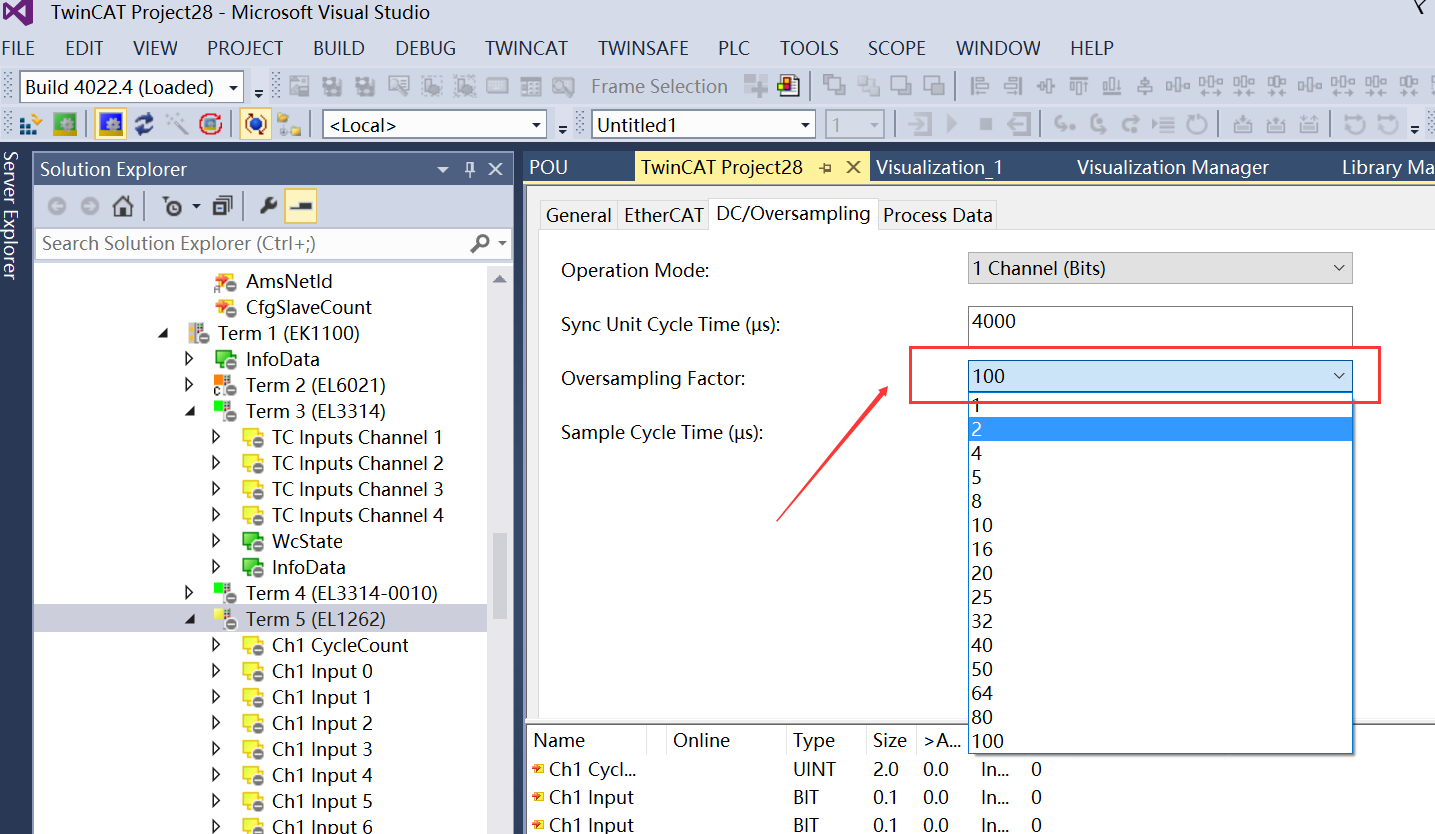Image resolution: width=1435 pixels, height=834 pixels.
Task: Switch to the EtherCAT tab
Action: (x=664, y=215)
